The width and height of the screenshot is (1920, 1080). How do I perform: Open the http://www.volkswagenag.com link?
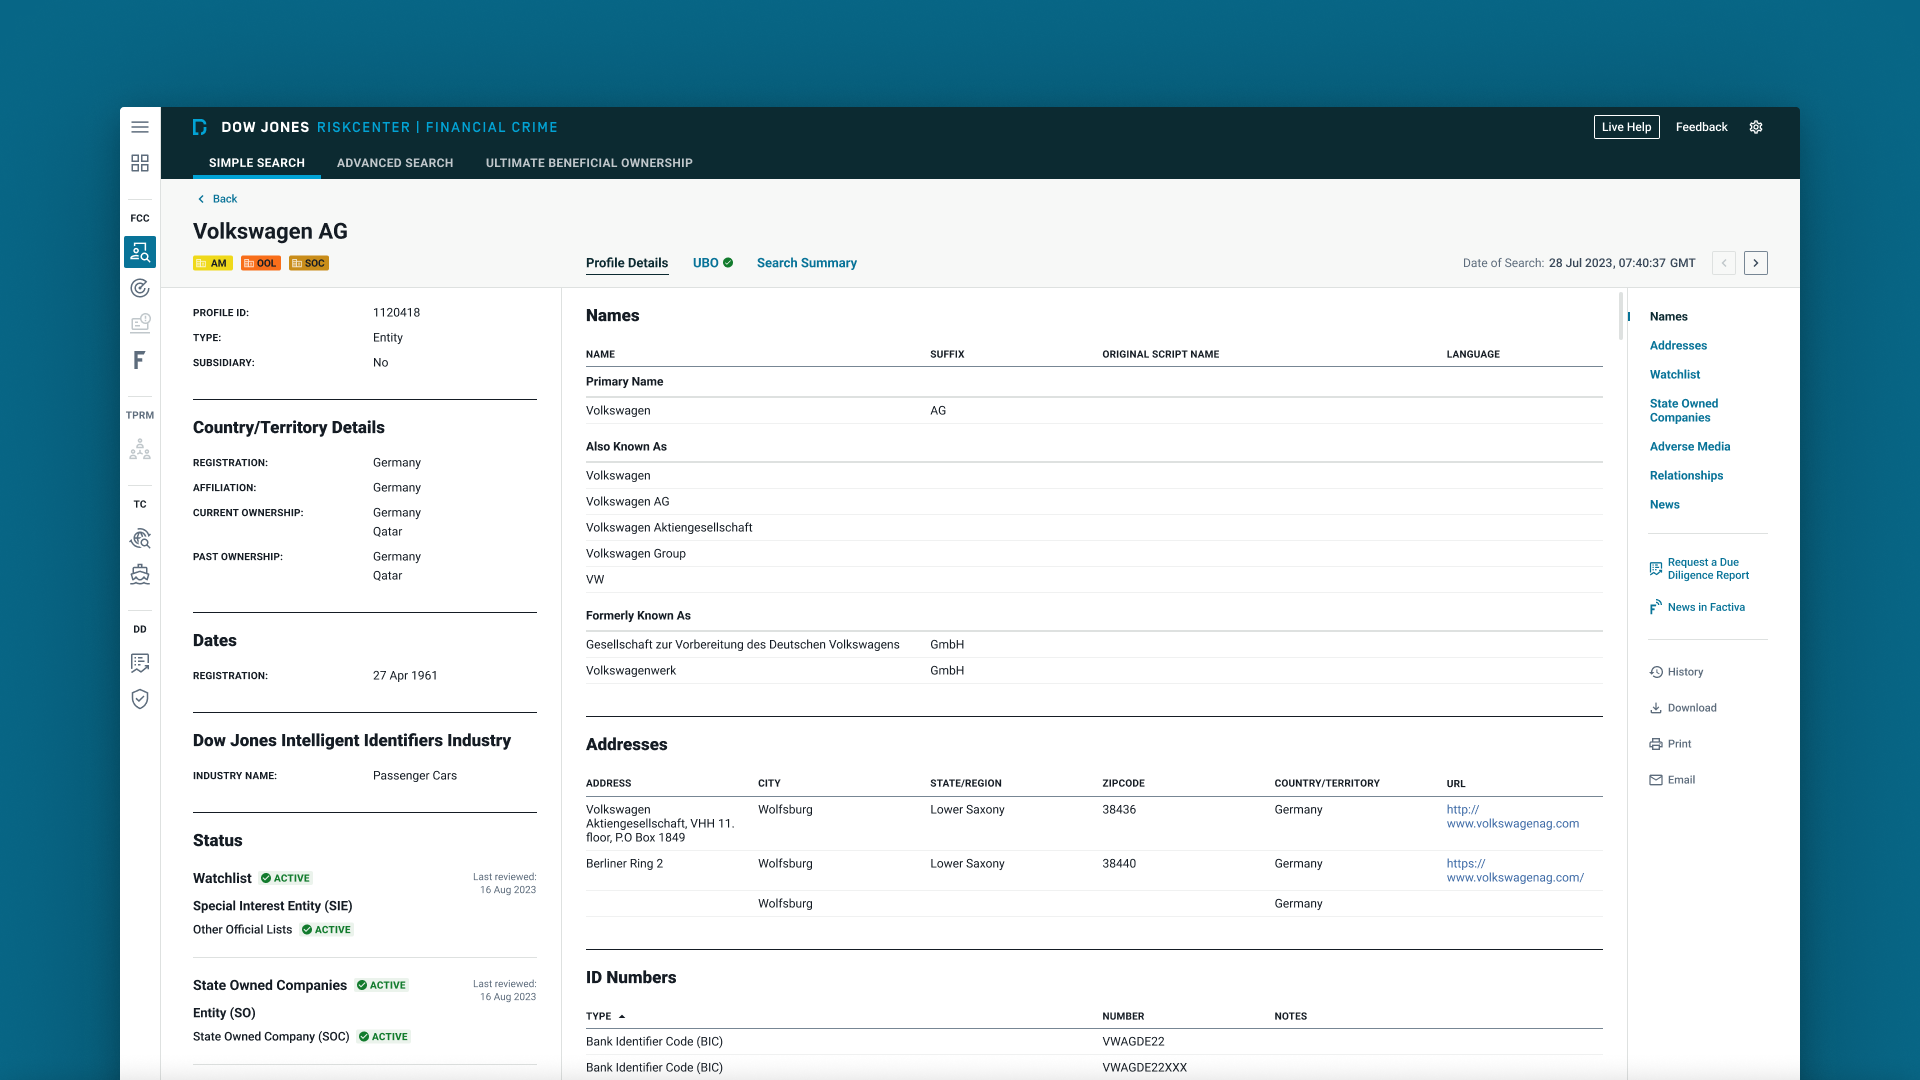(x=1513, y=817)
